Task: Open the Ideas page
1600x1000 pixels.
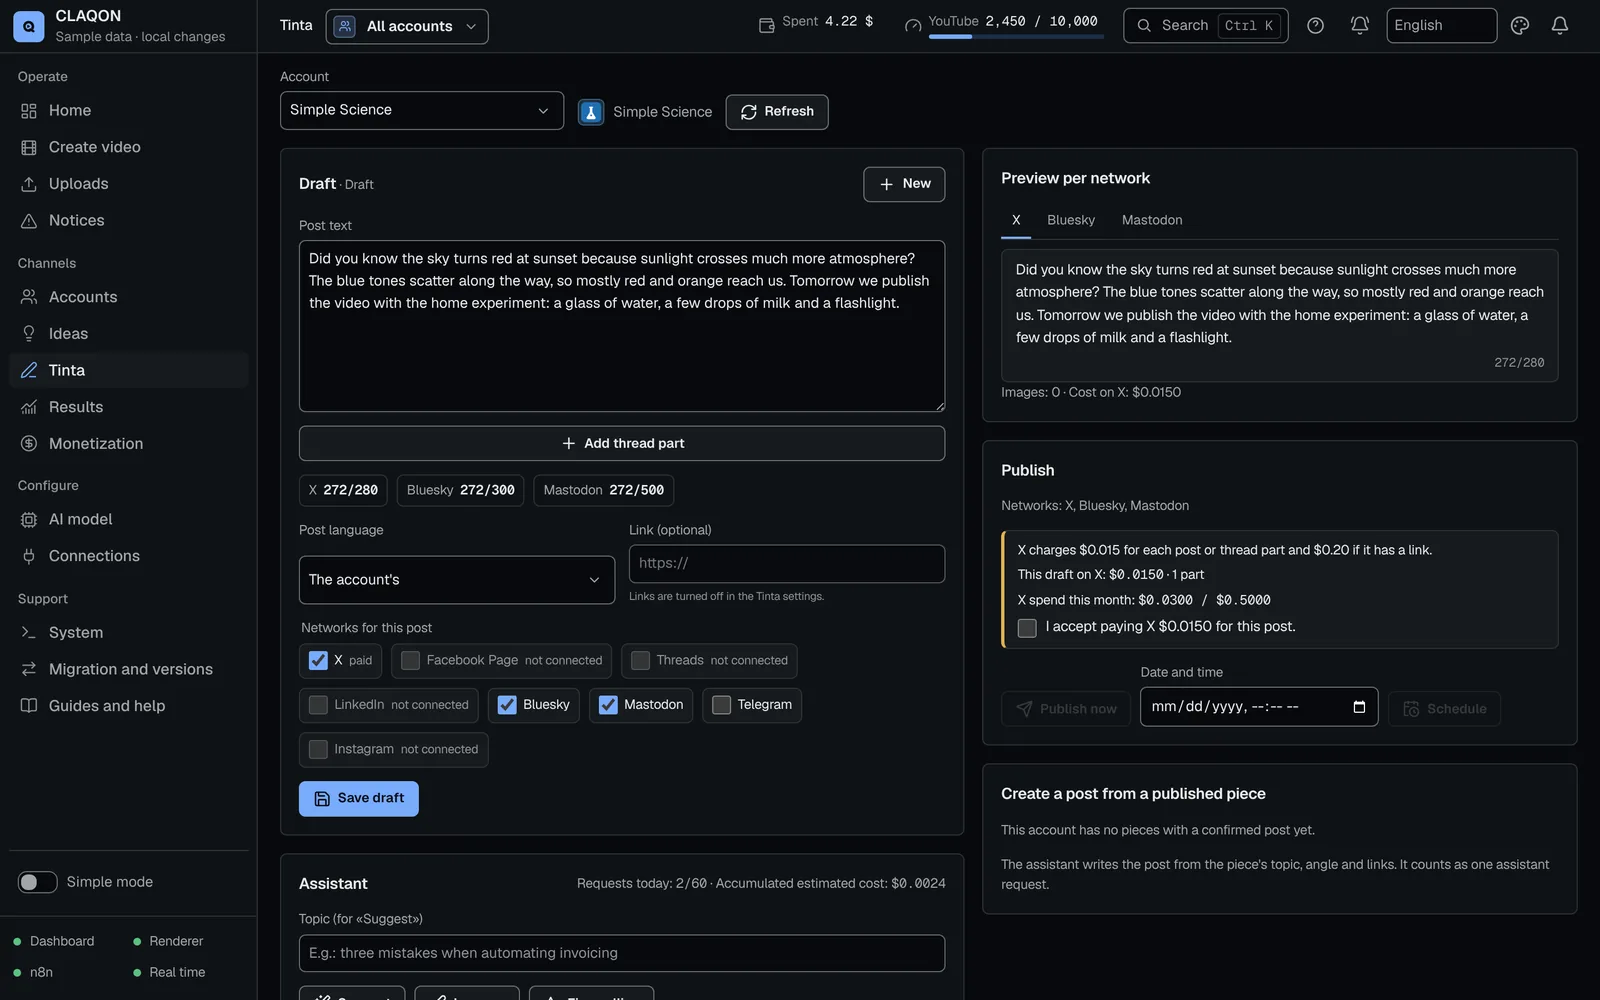Action: pos(128,334)
